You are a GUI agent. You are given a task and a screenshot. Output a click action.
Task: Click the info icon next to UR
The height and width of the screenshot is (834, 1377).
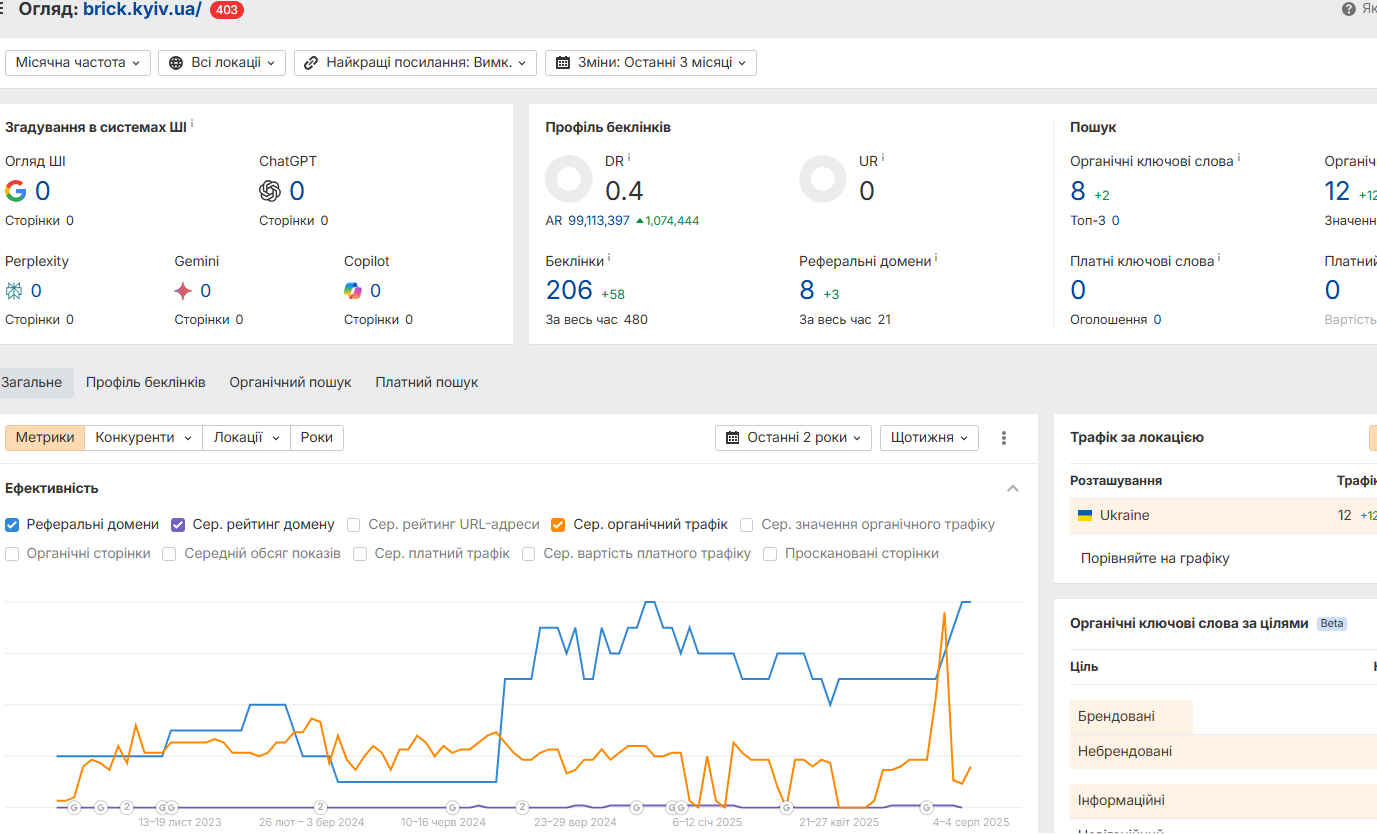pos(883,157)
